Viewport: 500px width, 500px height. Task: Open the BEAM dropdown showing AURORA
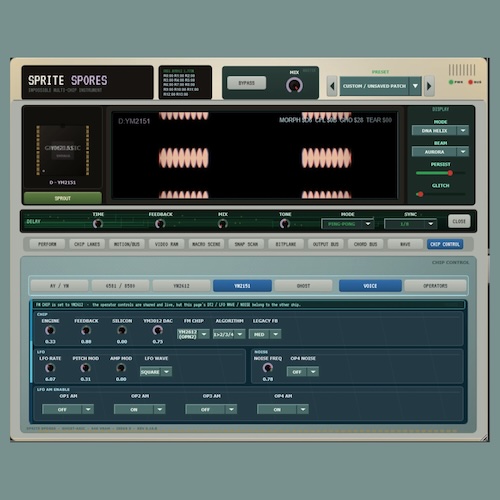coord(440,152)
